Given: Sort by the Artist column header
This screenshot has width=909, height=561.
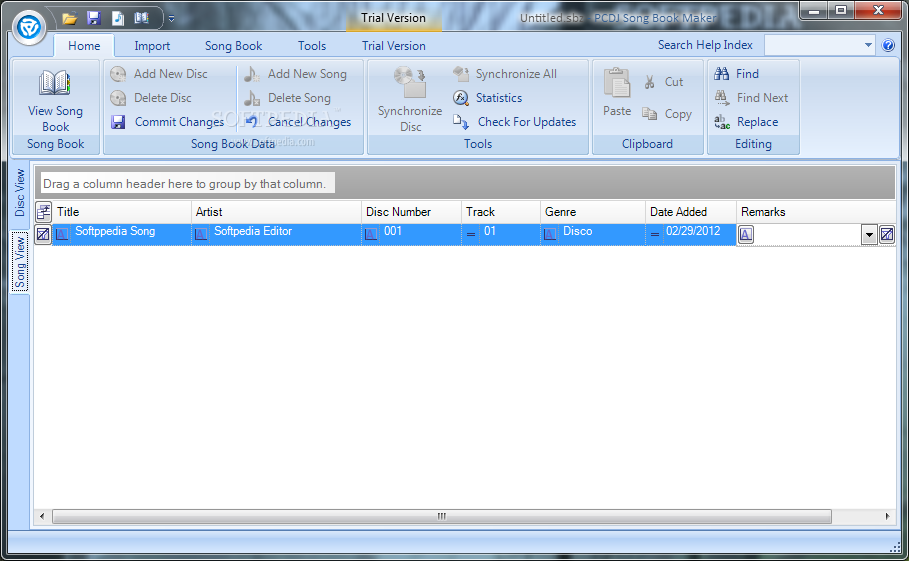Looking at the screenshot, I should click(277, 212).
